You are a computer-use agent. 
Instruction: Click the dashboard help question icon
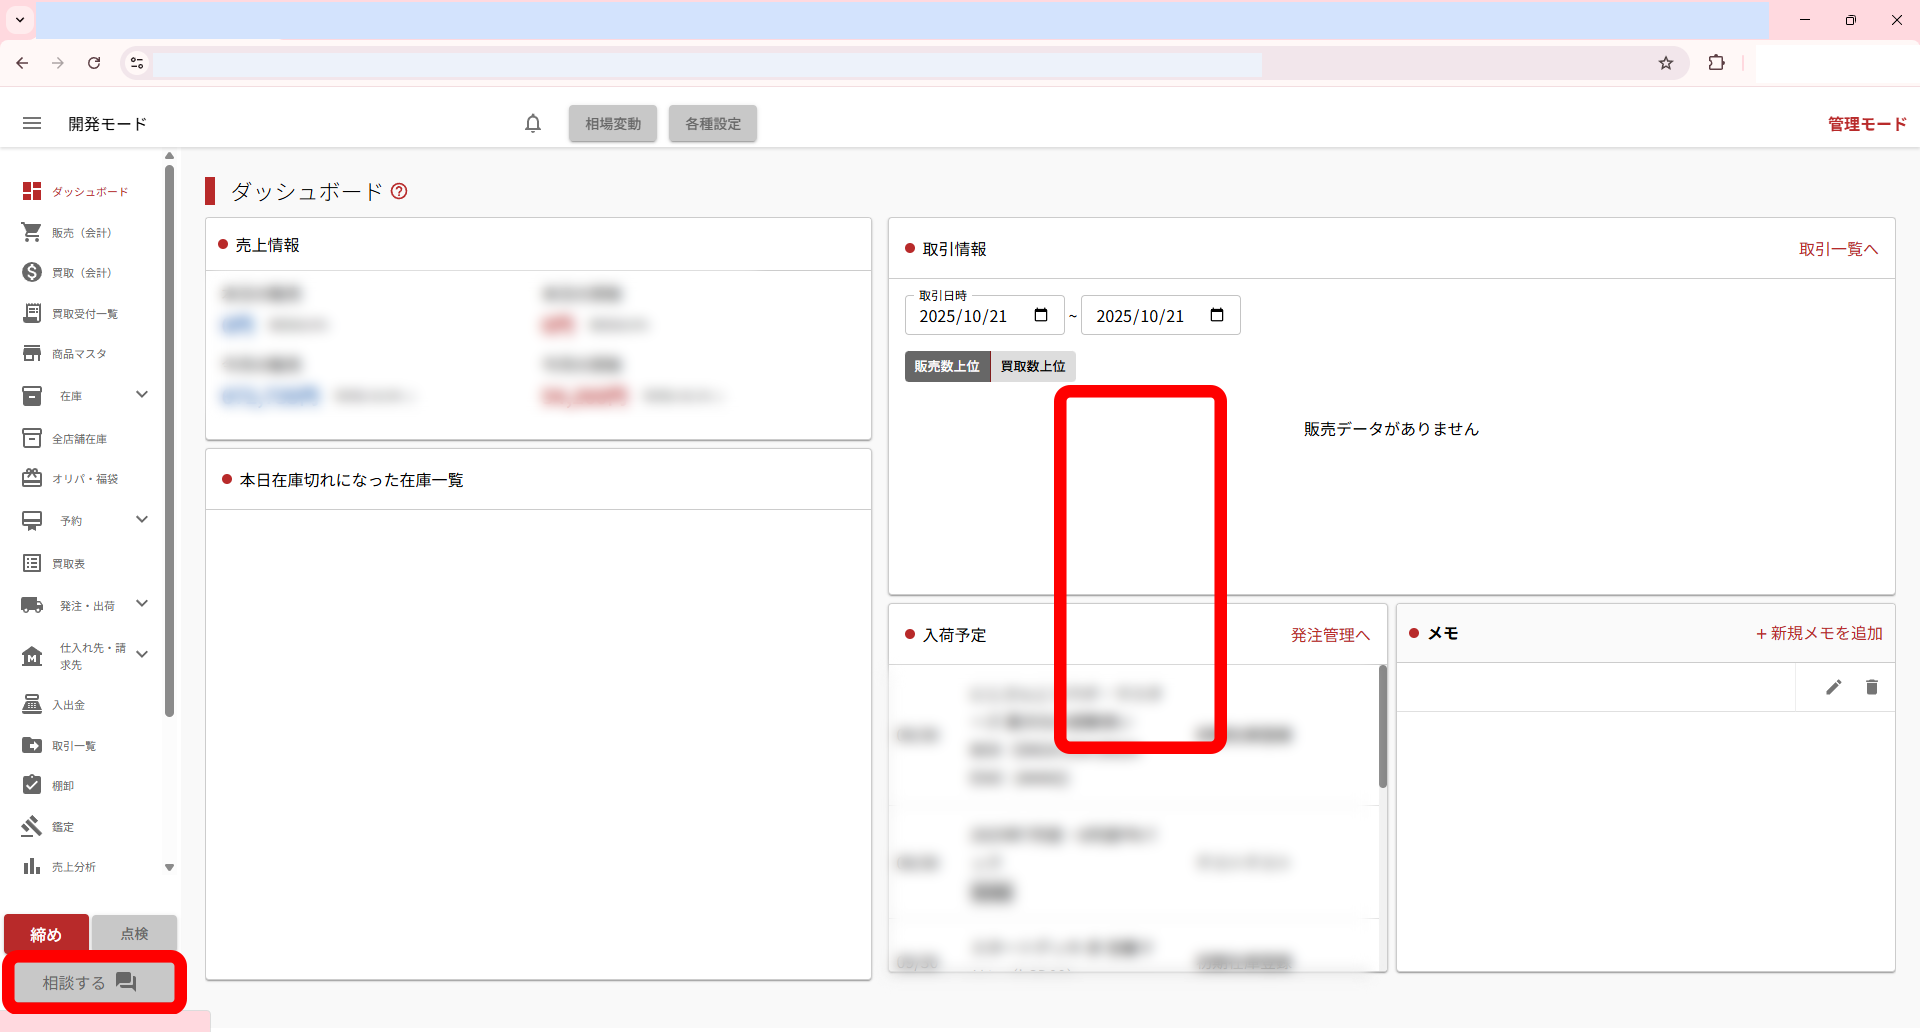pyautogui.click(x=399, y=191)
